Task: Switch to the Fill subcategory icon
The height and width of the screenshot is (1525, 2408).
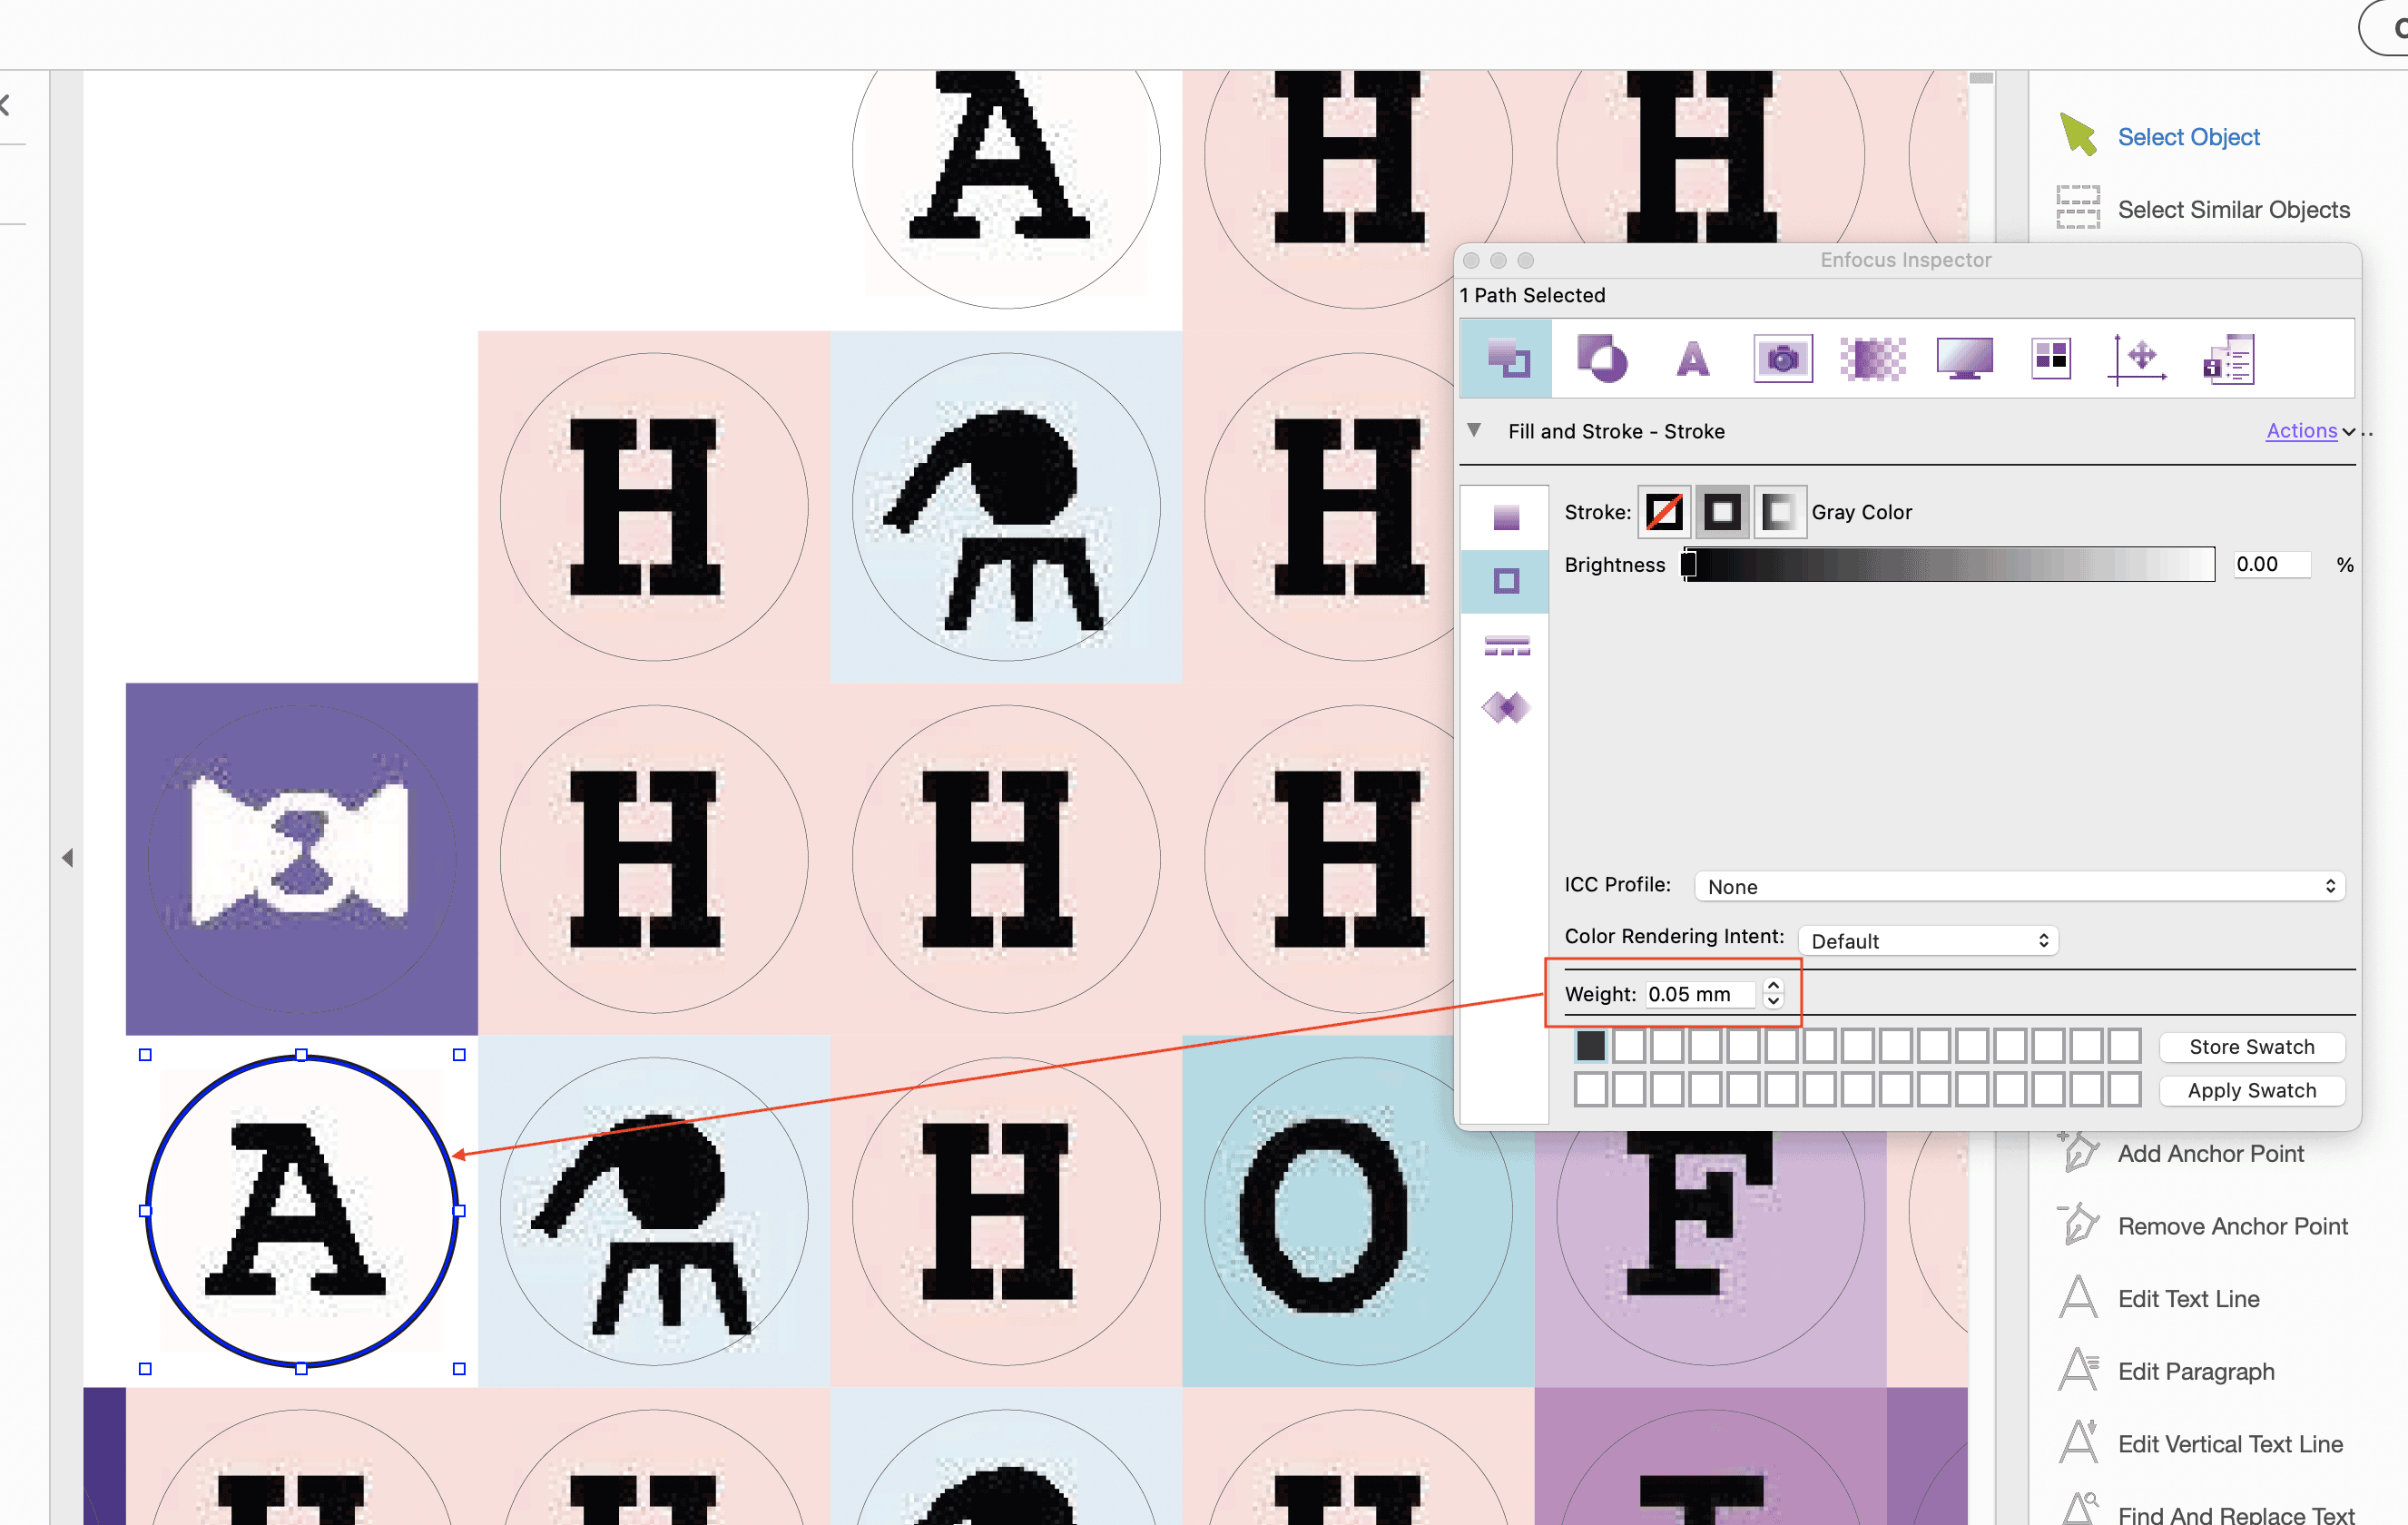Action: (1505, 517)
